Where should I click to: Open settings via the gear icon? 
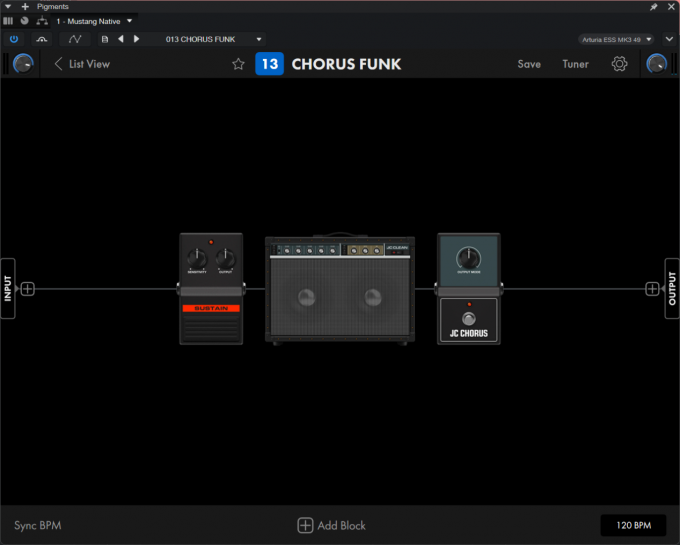click(619, 64)
